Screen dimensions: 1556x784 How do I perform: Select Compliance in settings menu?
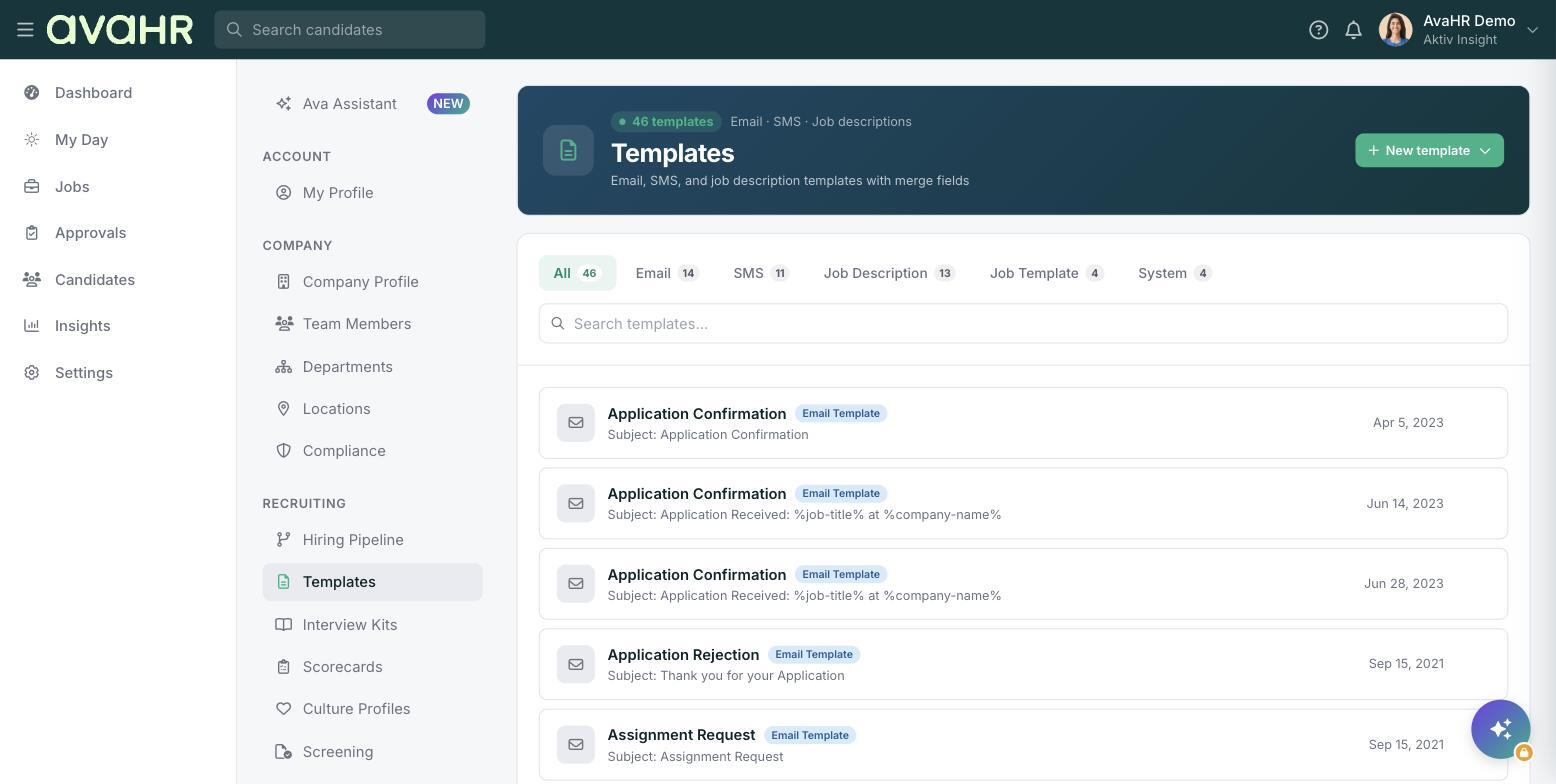pyautogui.click(x=372, y=451)
